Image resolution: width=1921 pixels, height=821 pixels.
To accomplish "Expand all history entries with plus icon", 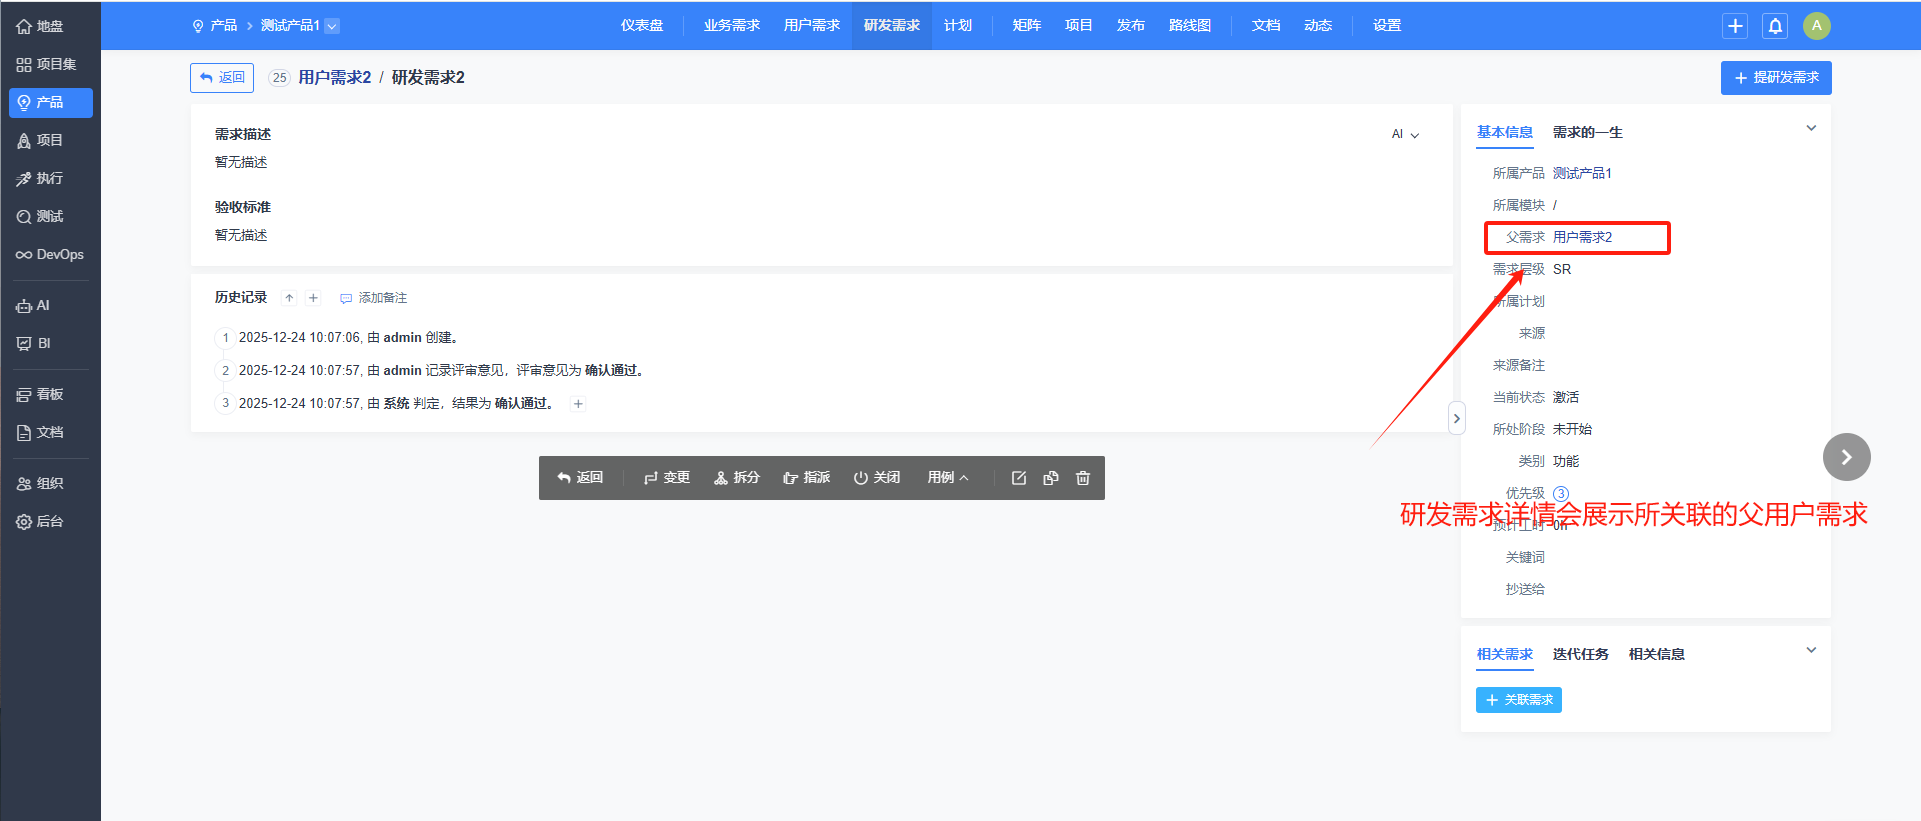I will point(313,298).
